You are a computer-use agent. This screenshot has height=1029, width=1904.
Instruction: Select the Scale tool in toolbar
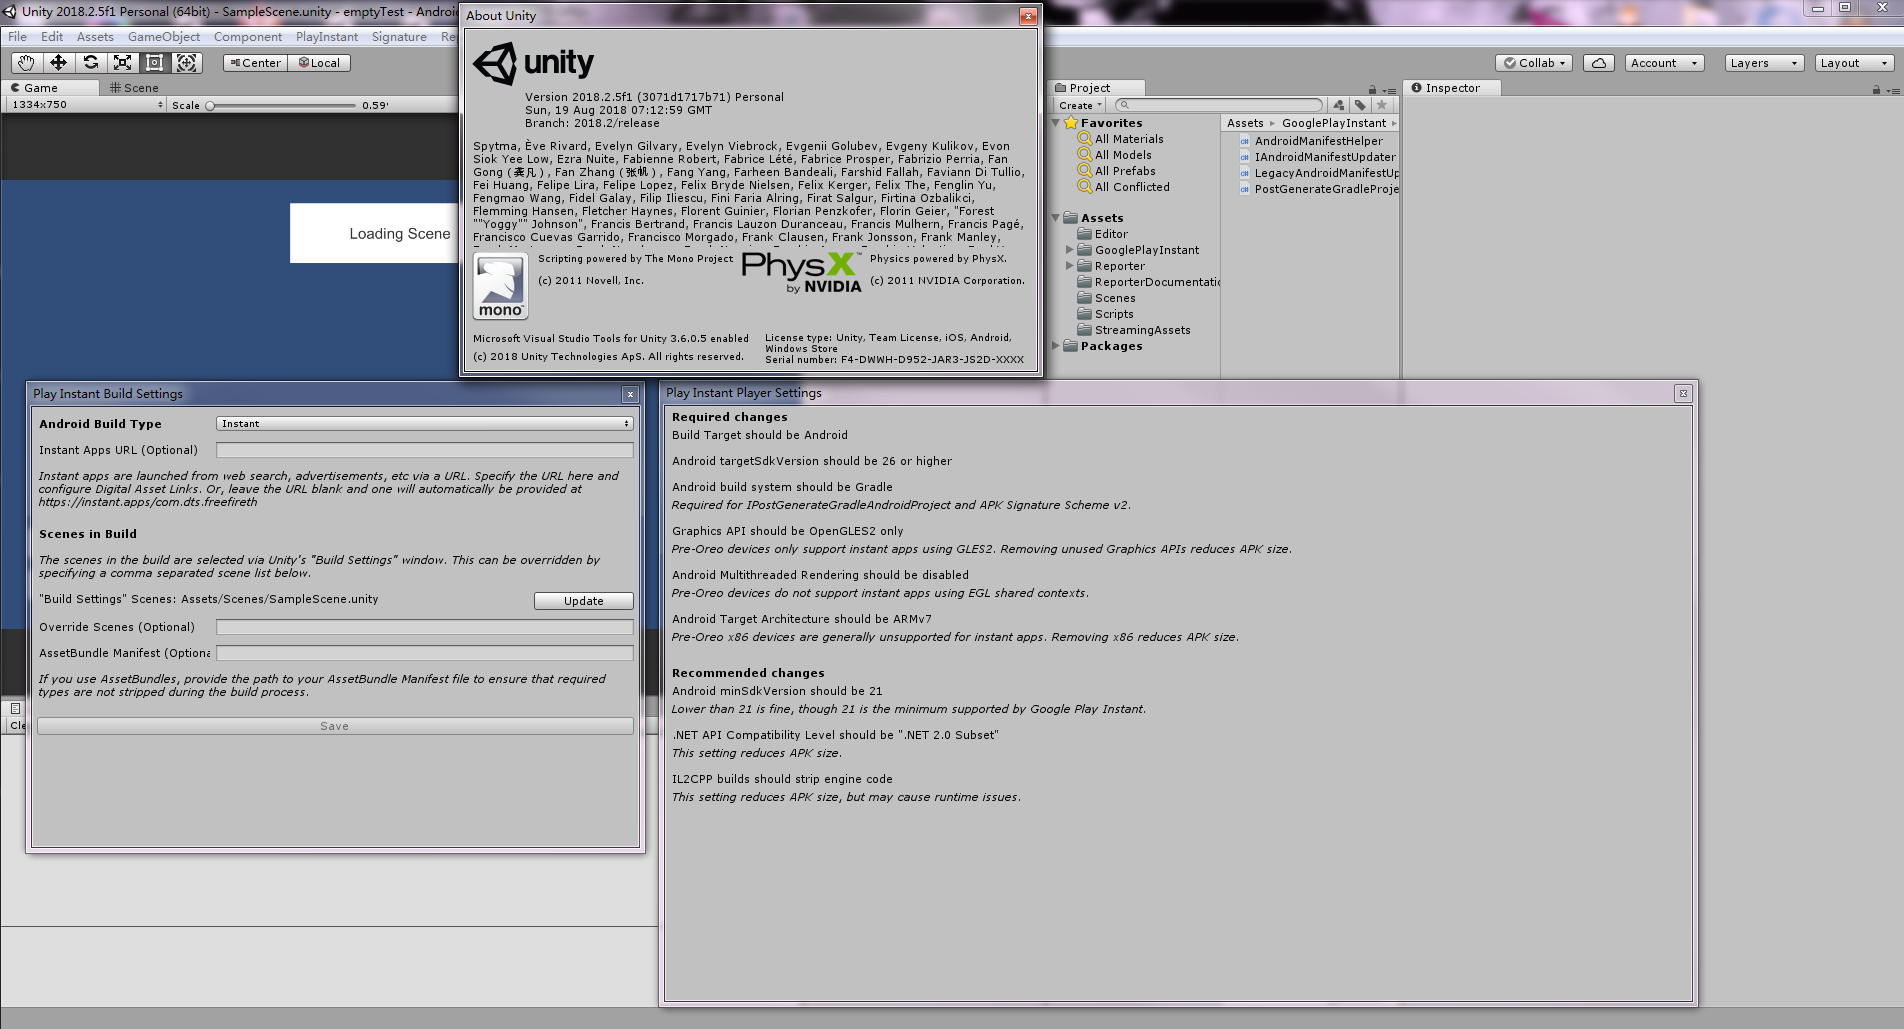click(x=122, y=63)
